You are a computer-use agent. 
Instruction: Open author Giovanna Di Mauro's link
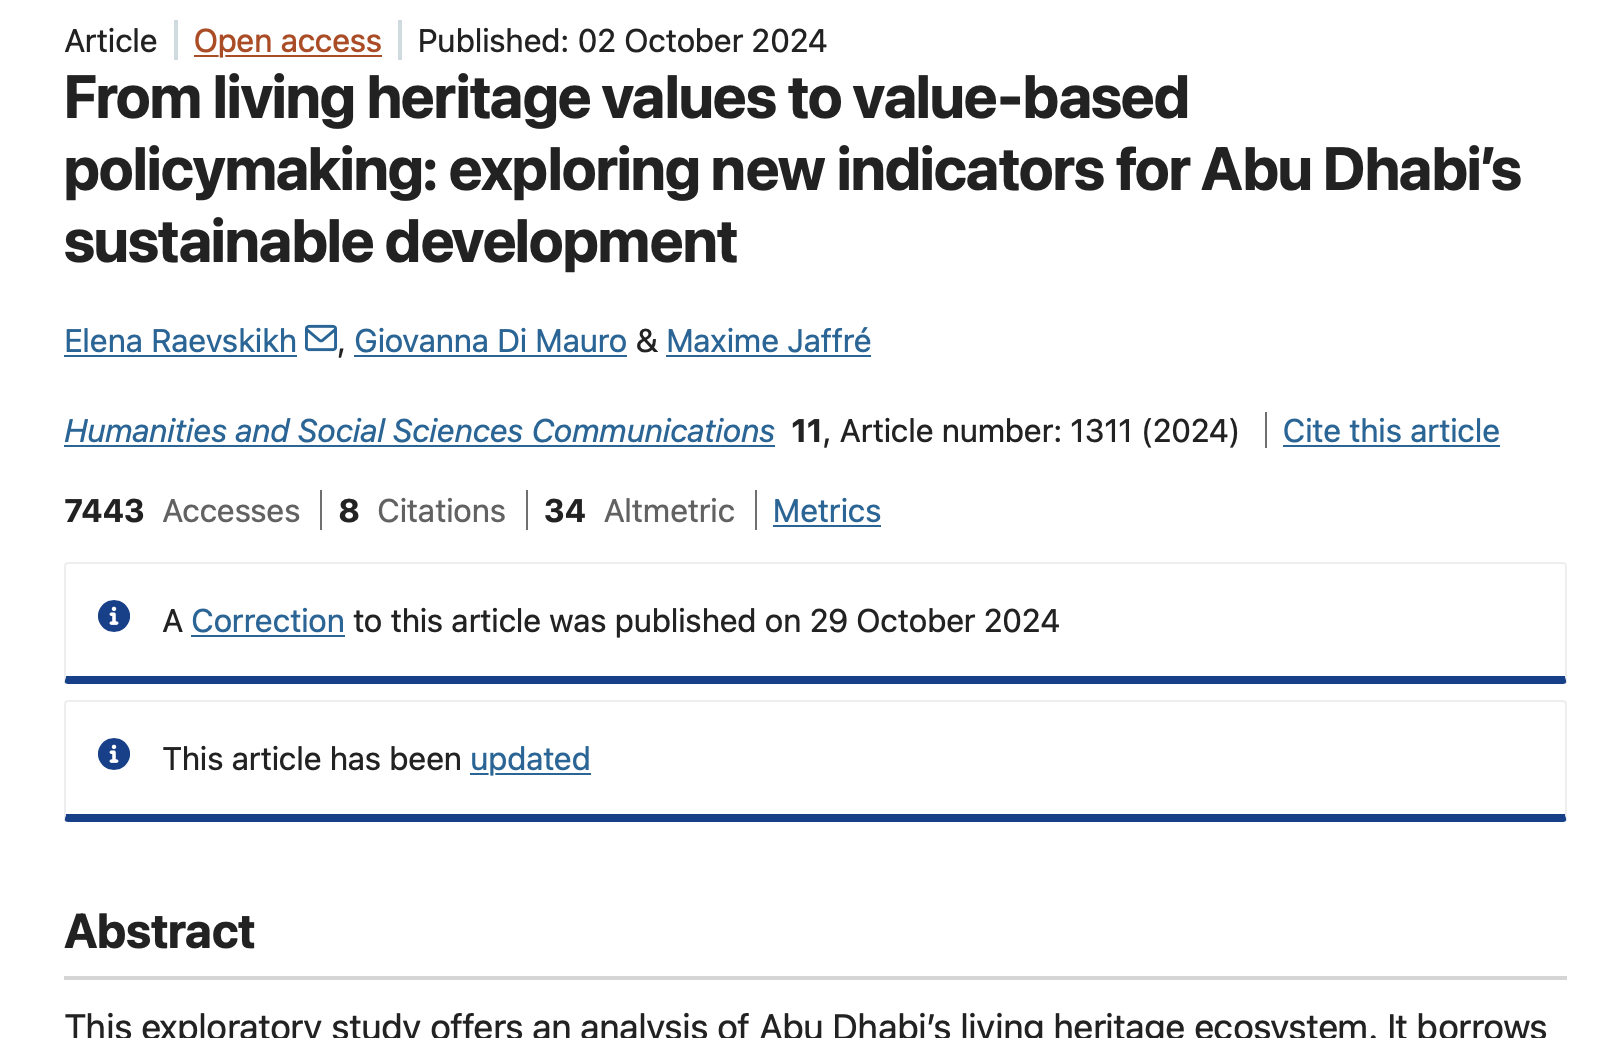click(490, 341)
